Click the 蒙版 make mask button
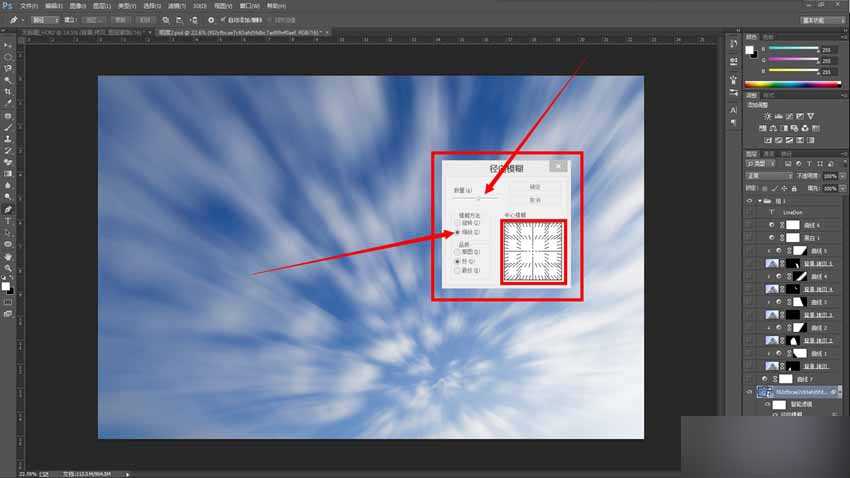Viewport: 850px width, 478px height. 120,20
